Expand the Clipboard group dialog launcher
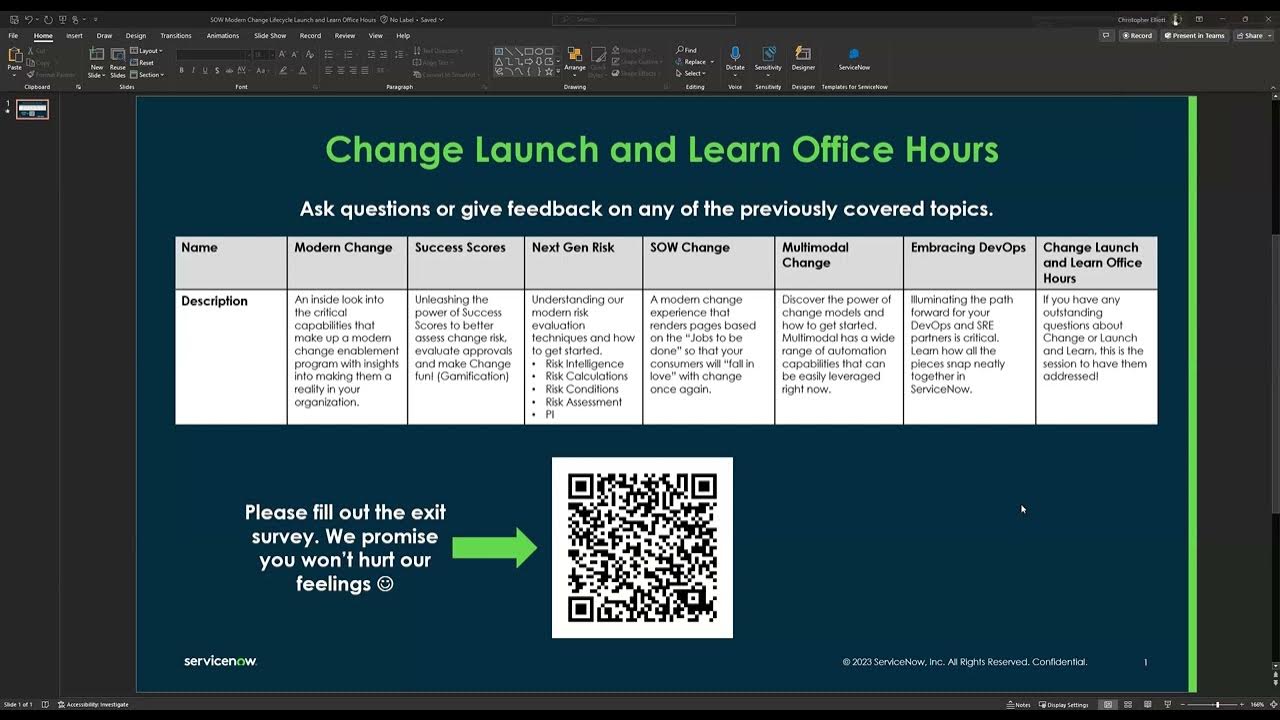Viewport: 1280px width, 720px height. (78, 87)
